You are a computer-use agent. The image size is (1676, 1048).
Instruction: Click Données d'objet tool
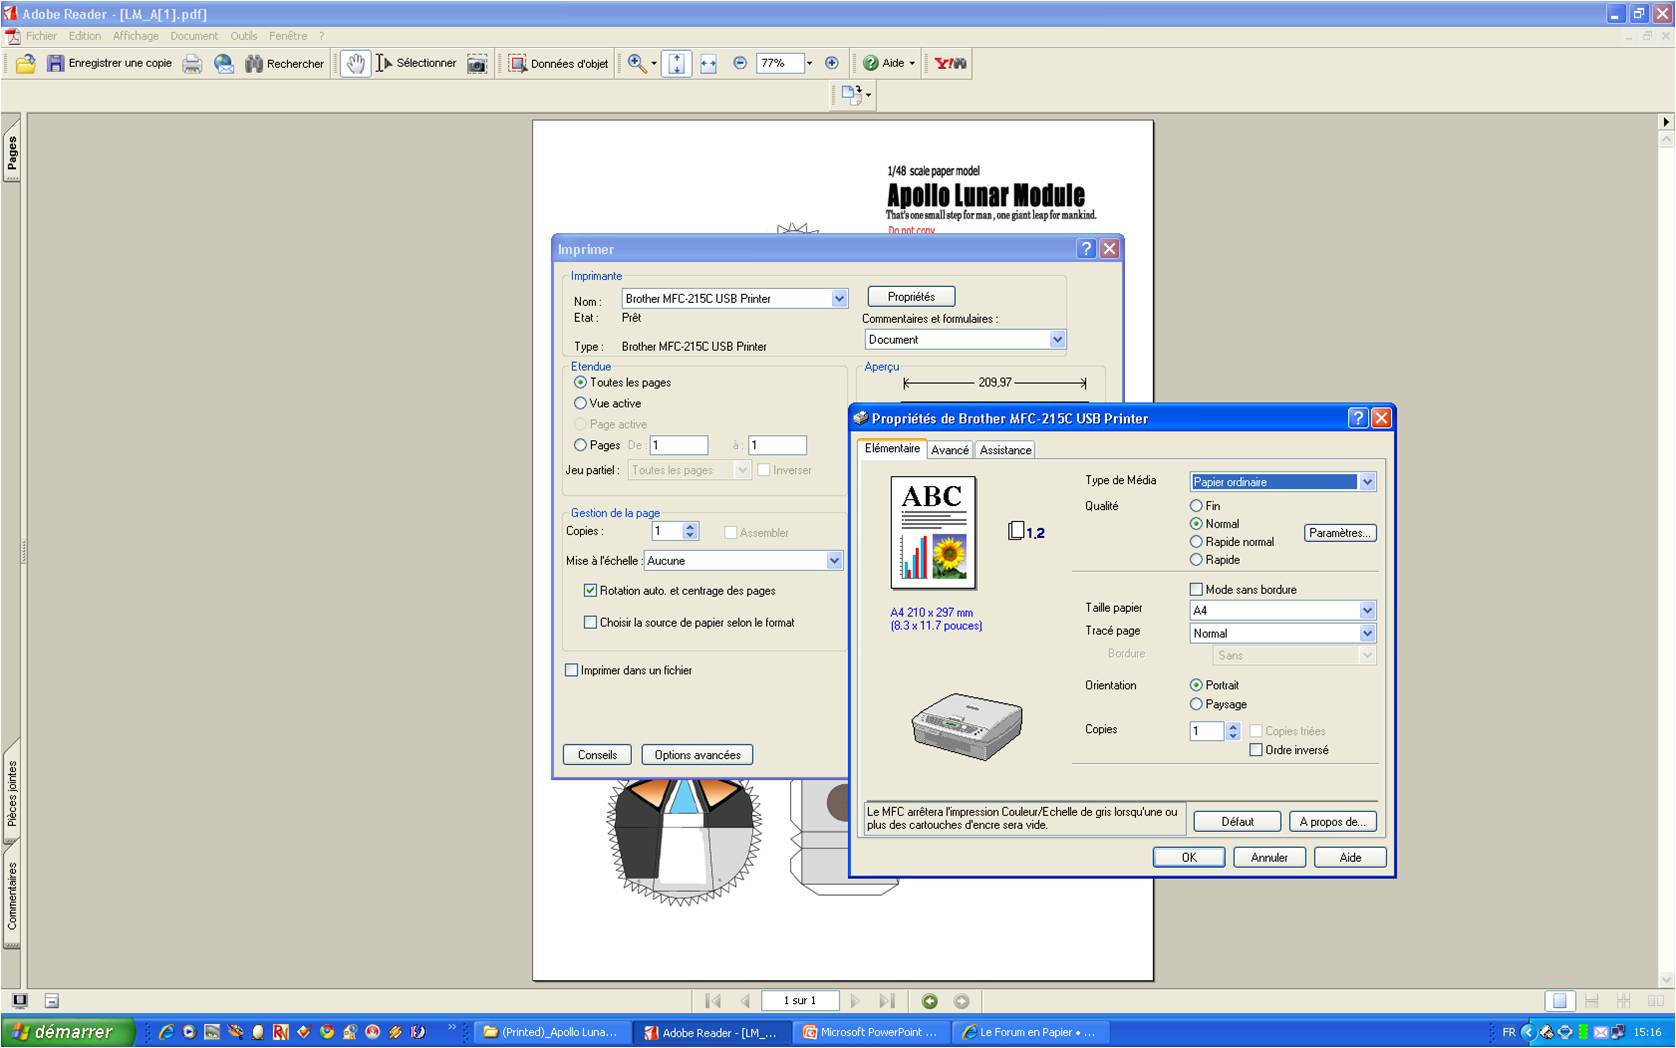(558, 63)
